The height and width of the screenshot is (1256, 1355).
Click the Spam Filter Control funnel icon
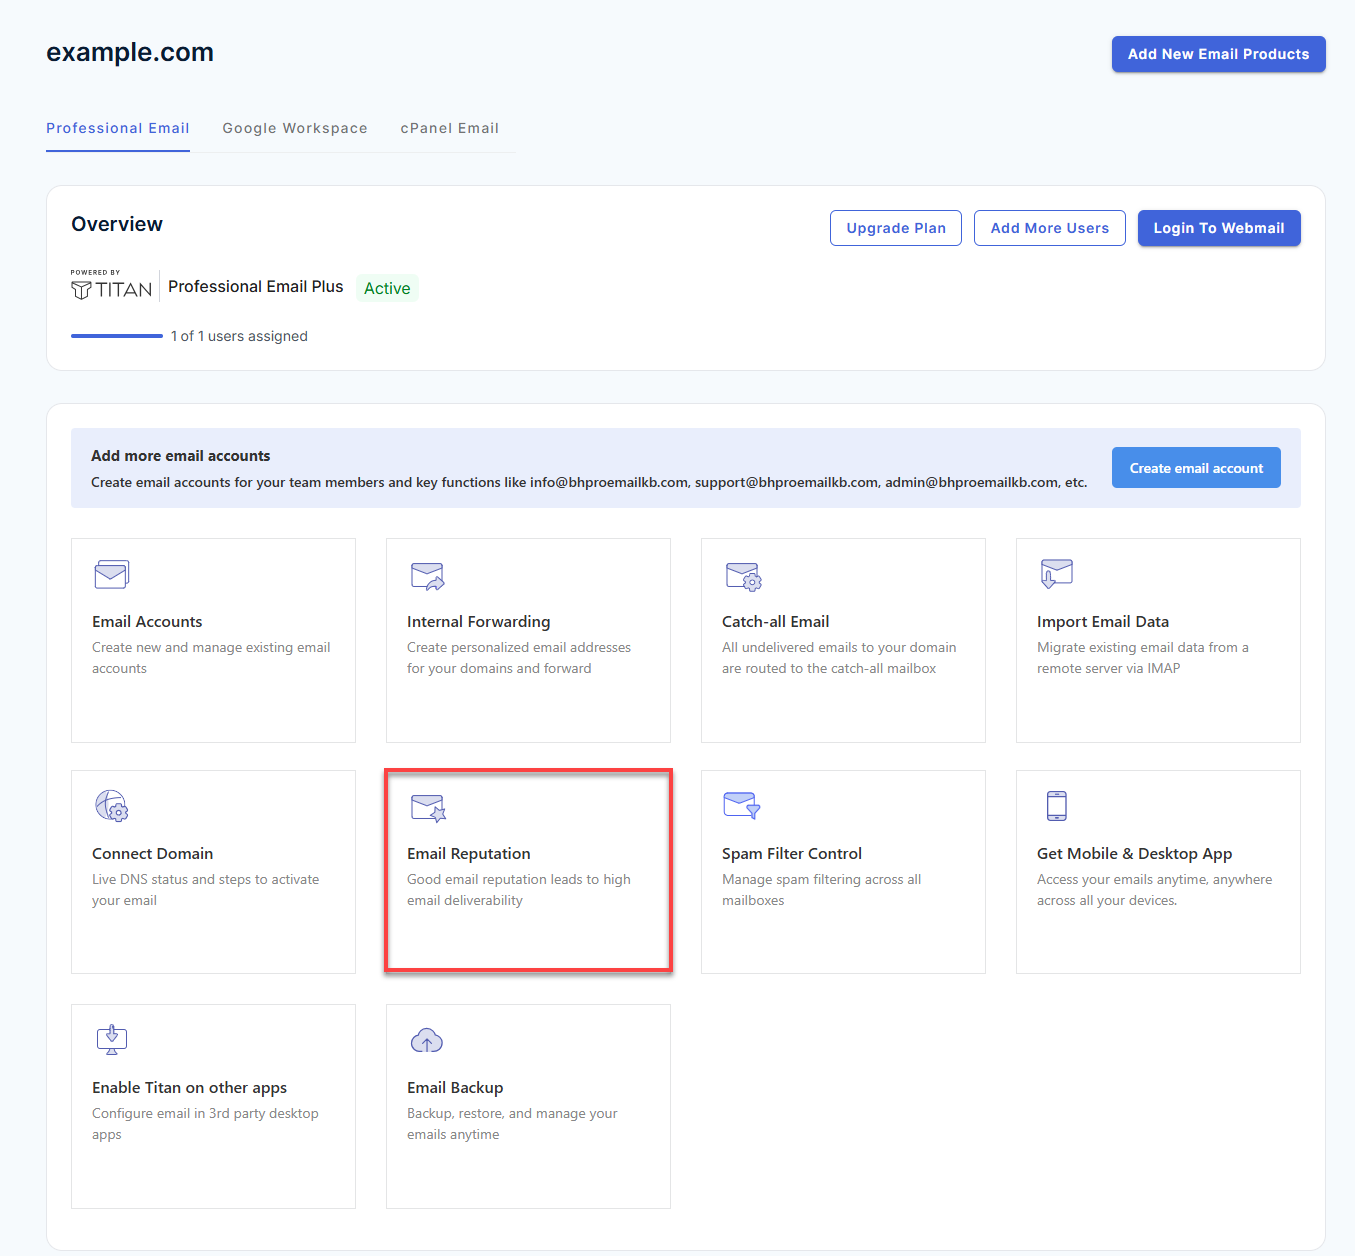(742, 805)
